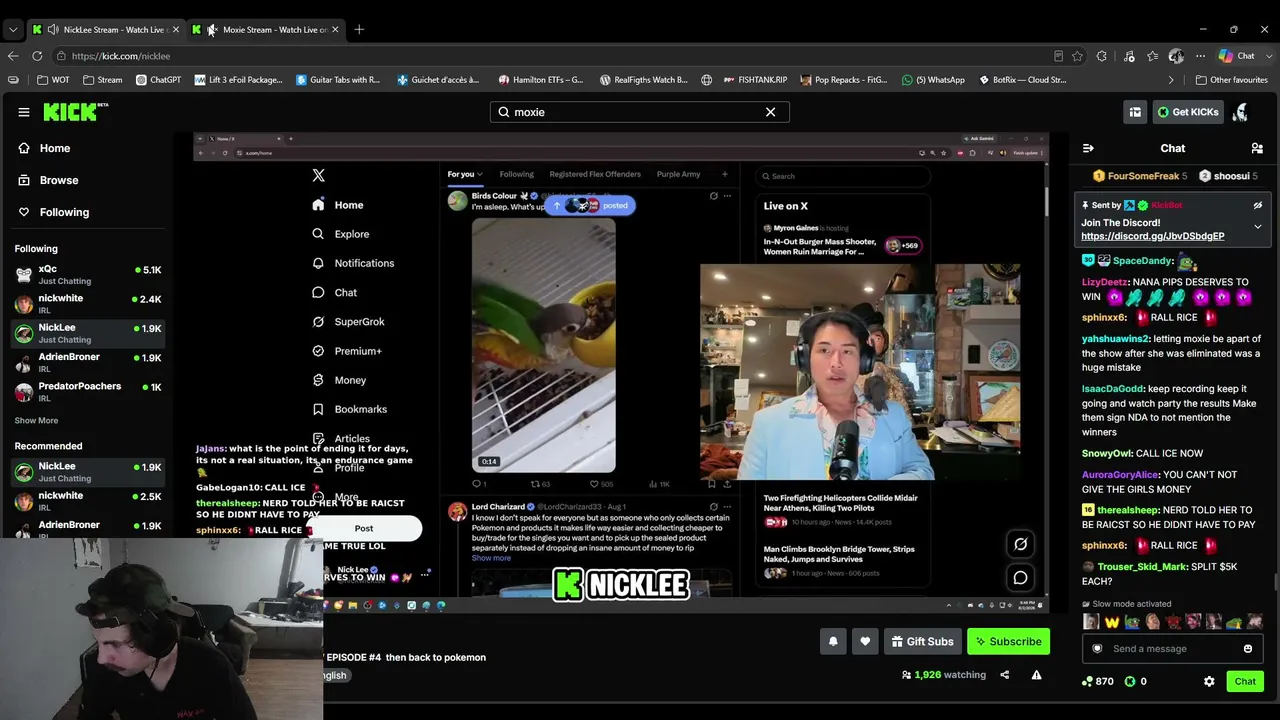Mute the NickLee Stream tab audio icon
Viewport: 1280px width, 720px height.
tap(52, 29)
